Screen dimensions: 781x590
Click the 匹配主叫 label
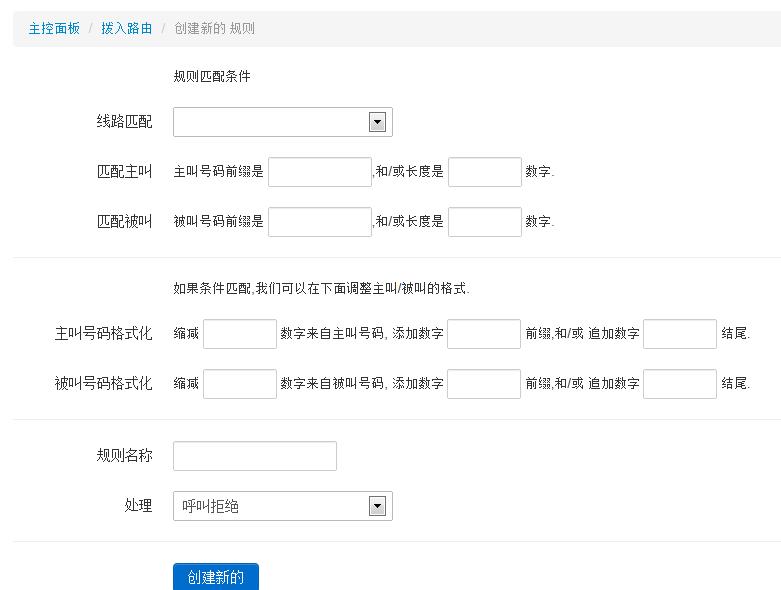click(124, 171)
